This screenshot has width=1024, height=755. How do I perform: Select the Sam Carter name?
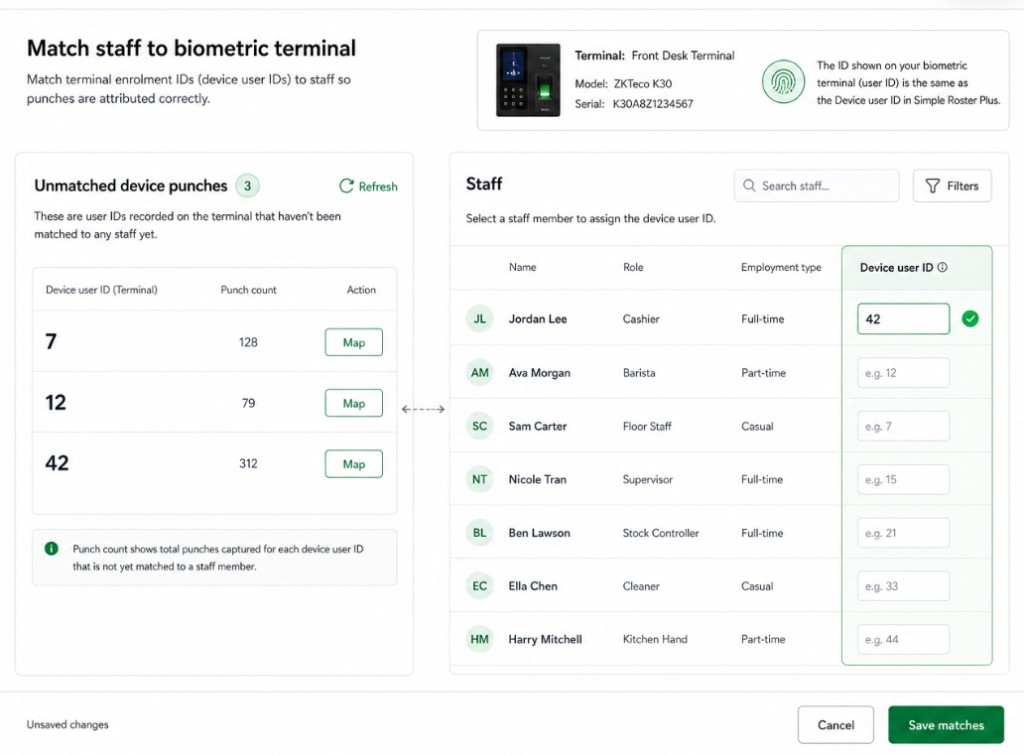(x=537, y=426)
